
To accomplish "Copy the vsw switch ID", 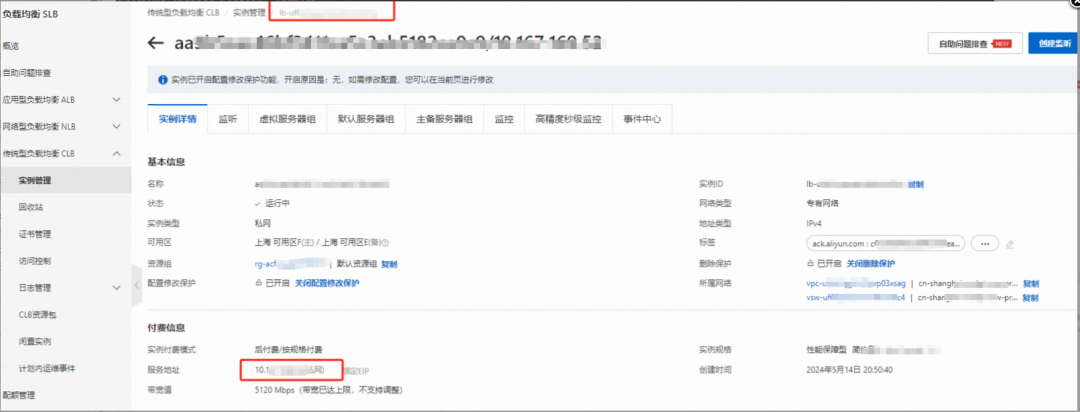I will point(1030,298).
